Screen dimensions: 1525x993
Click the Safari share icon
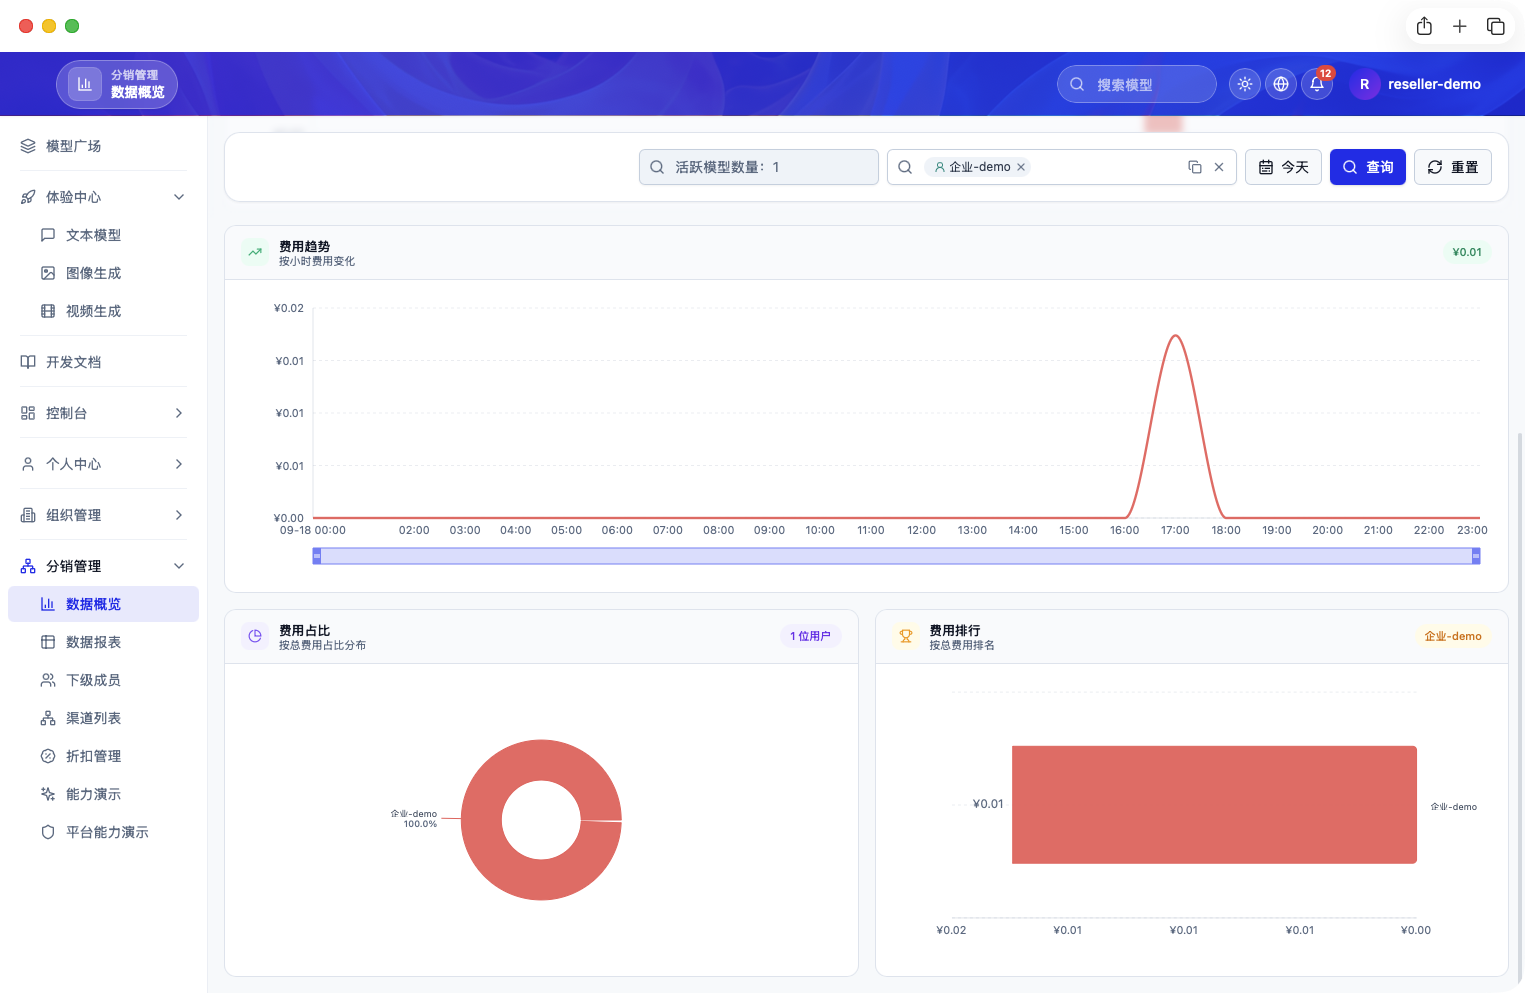[x=1424, y=26]
